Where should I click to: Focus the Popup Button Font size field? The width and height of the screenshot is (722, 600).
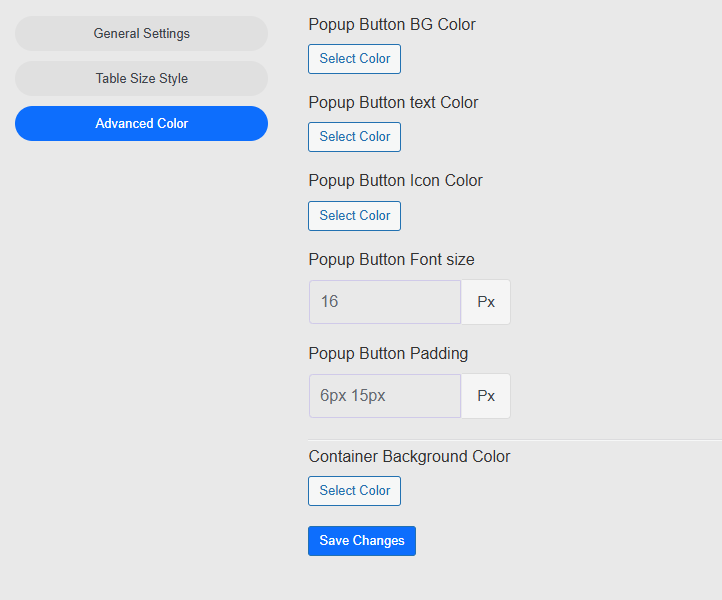point(385,302)
